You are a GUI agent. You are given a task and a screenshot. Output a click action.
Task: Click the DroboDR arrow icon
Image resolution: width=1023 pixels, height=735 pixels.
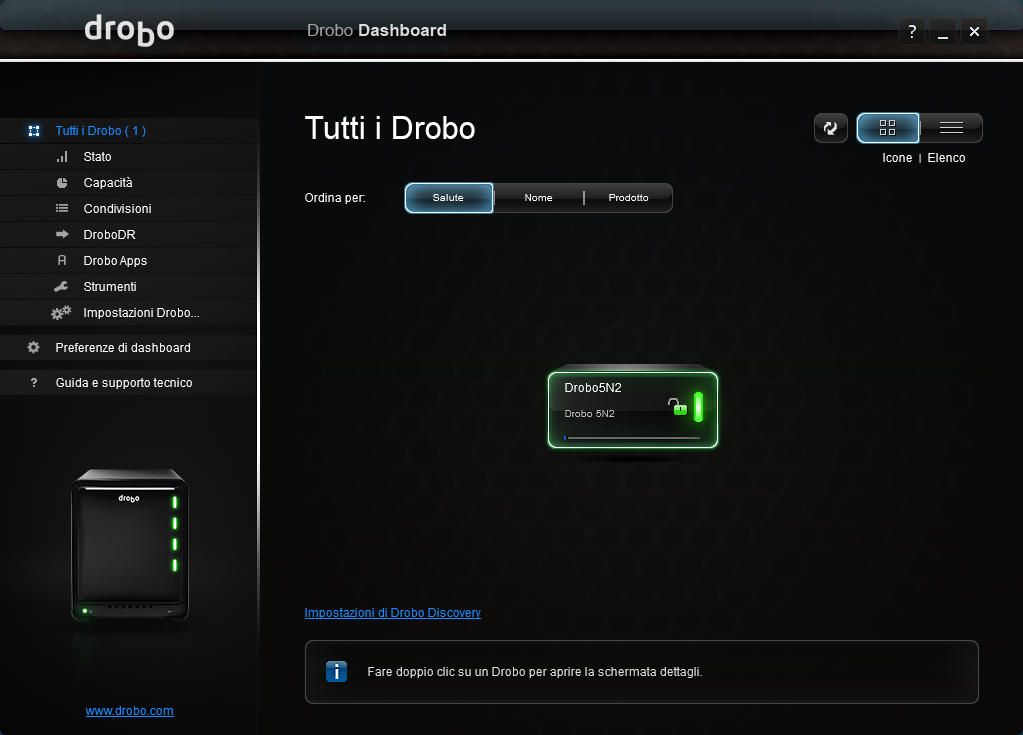[x=62, y=235]
